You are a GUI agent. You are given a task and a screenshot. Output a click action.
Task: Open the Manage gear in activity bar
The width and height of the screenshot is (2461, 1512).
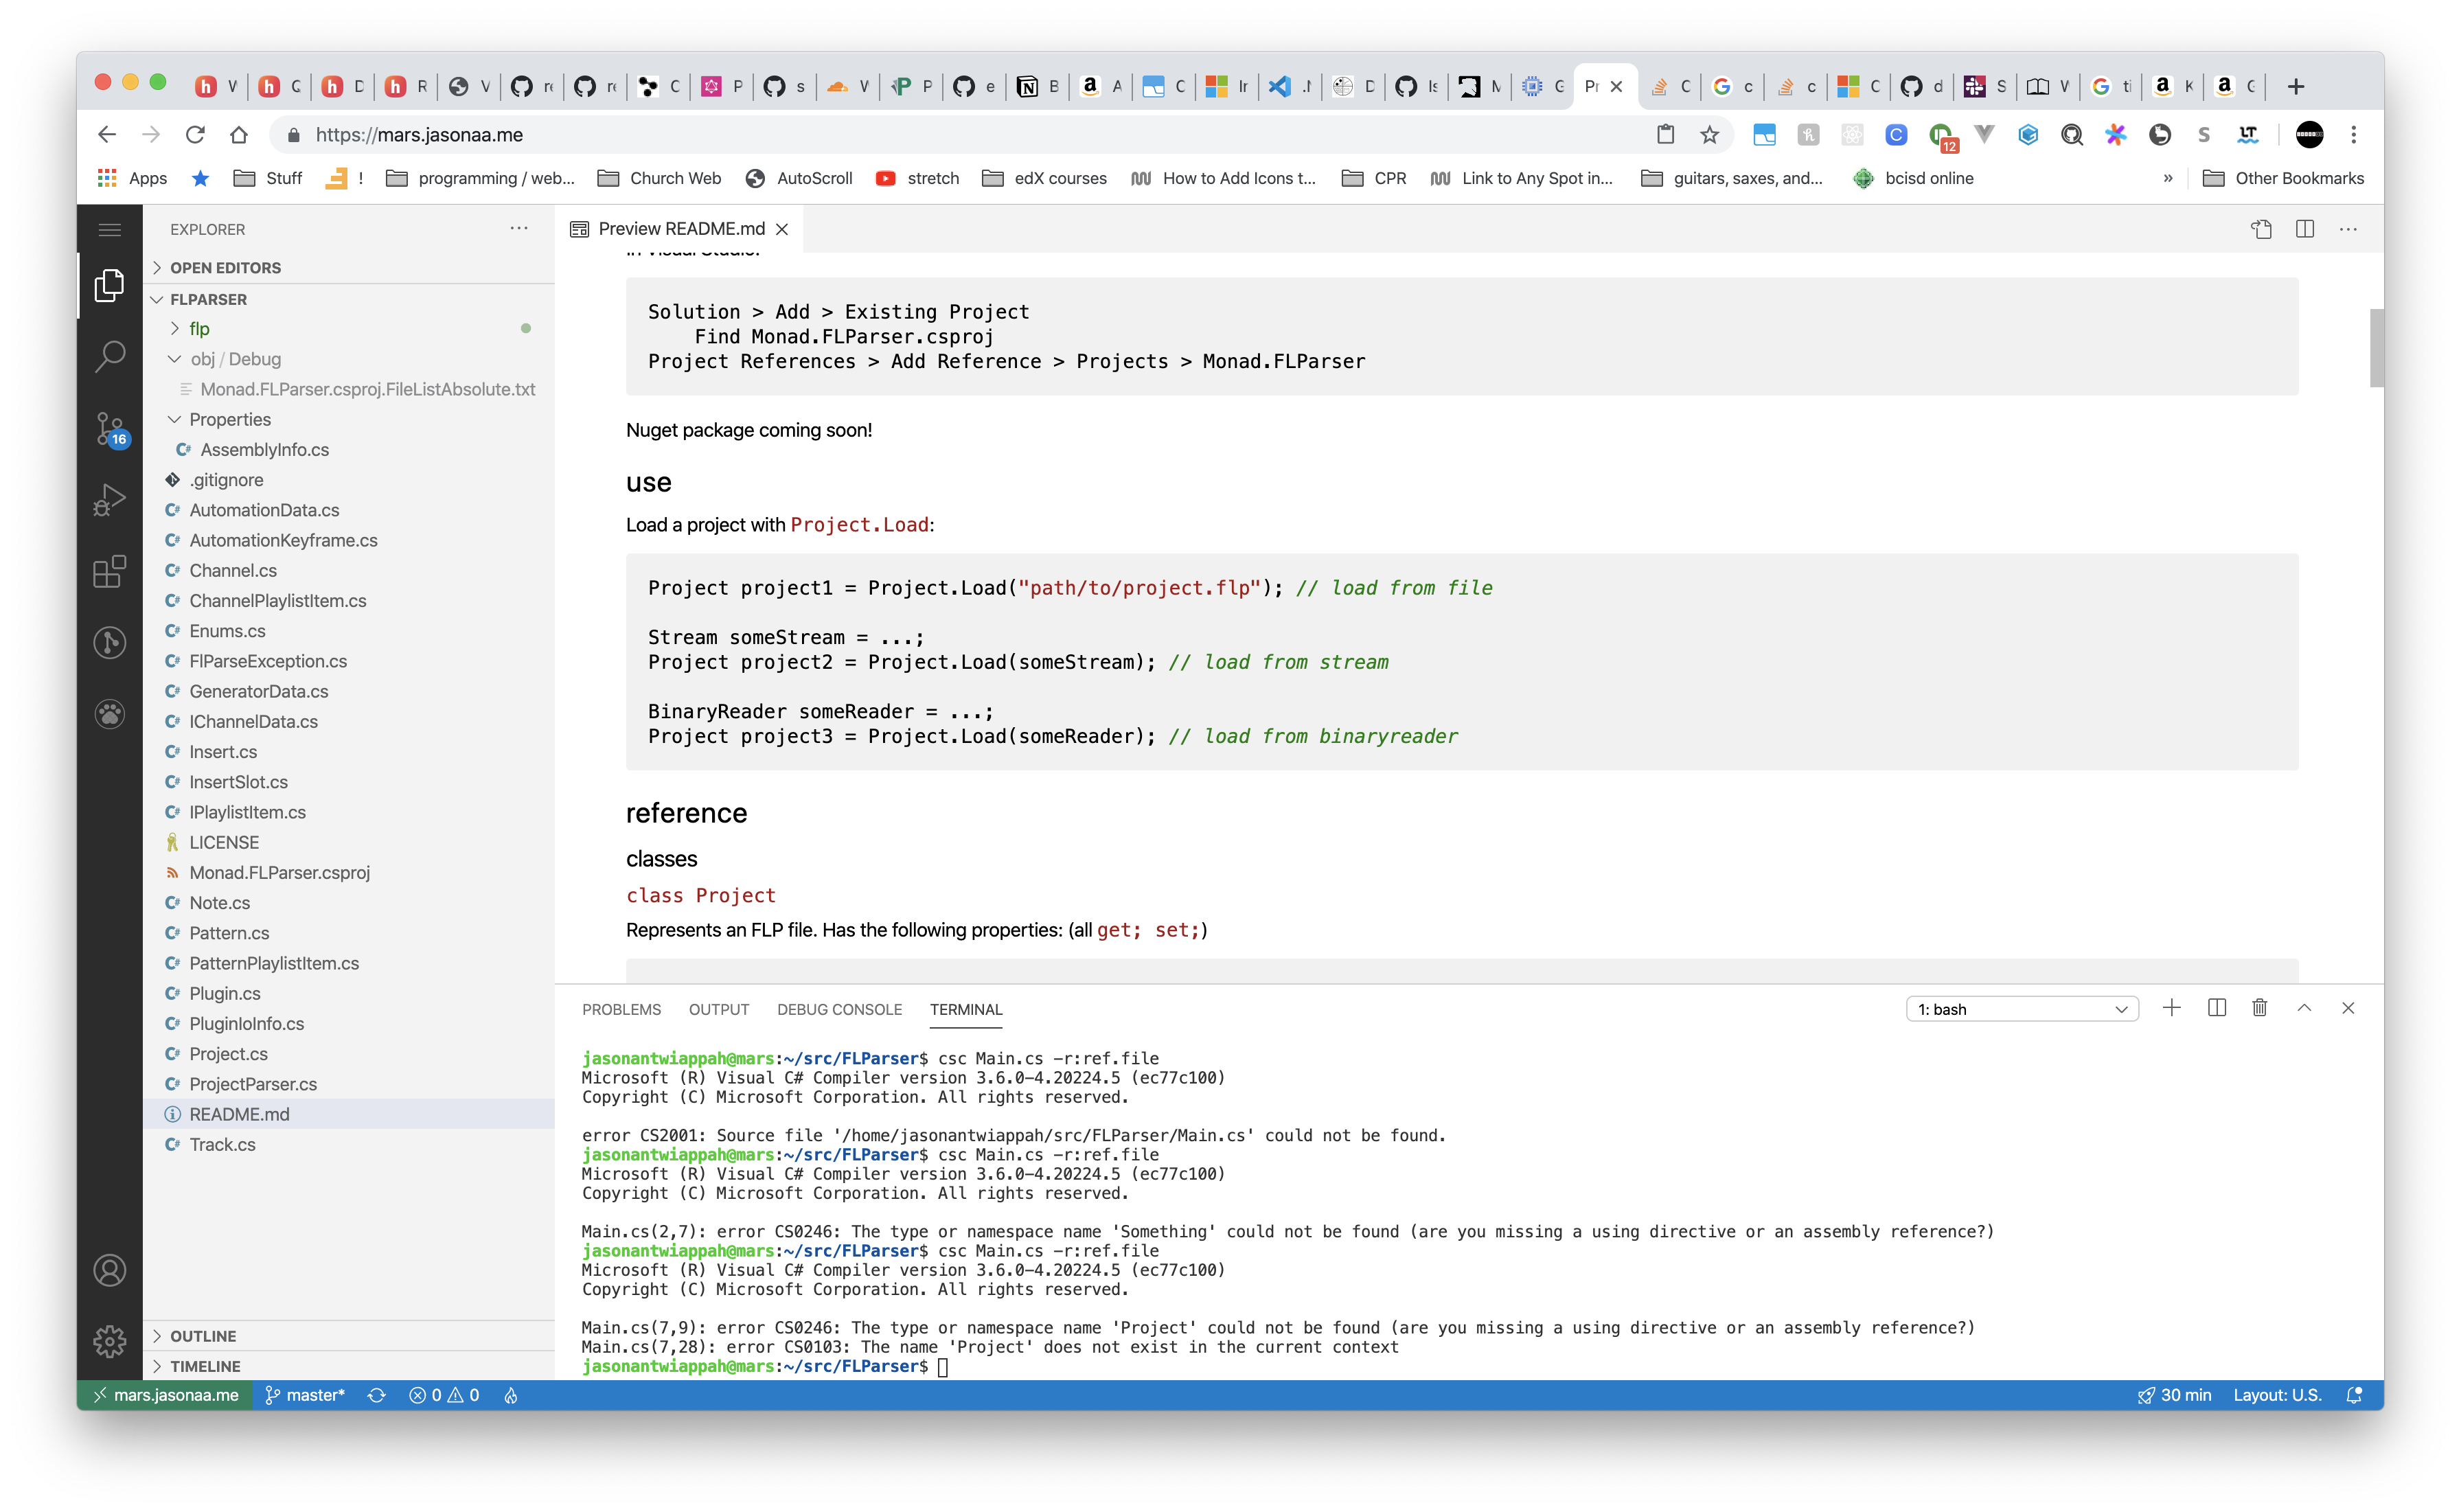coord(109,1340)
